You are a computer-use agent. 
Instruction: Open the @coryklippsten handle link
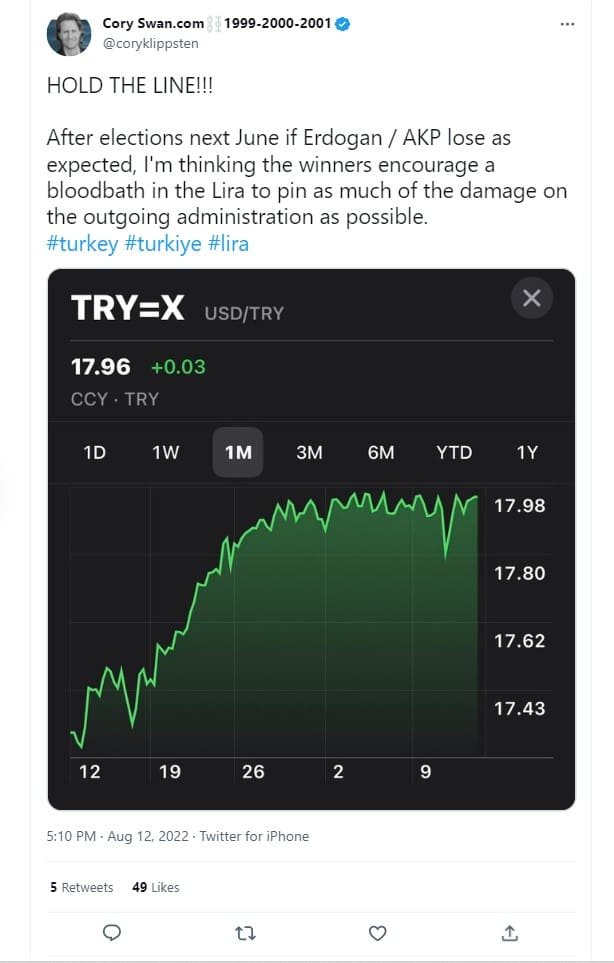[x=149, y=44]
